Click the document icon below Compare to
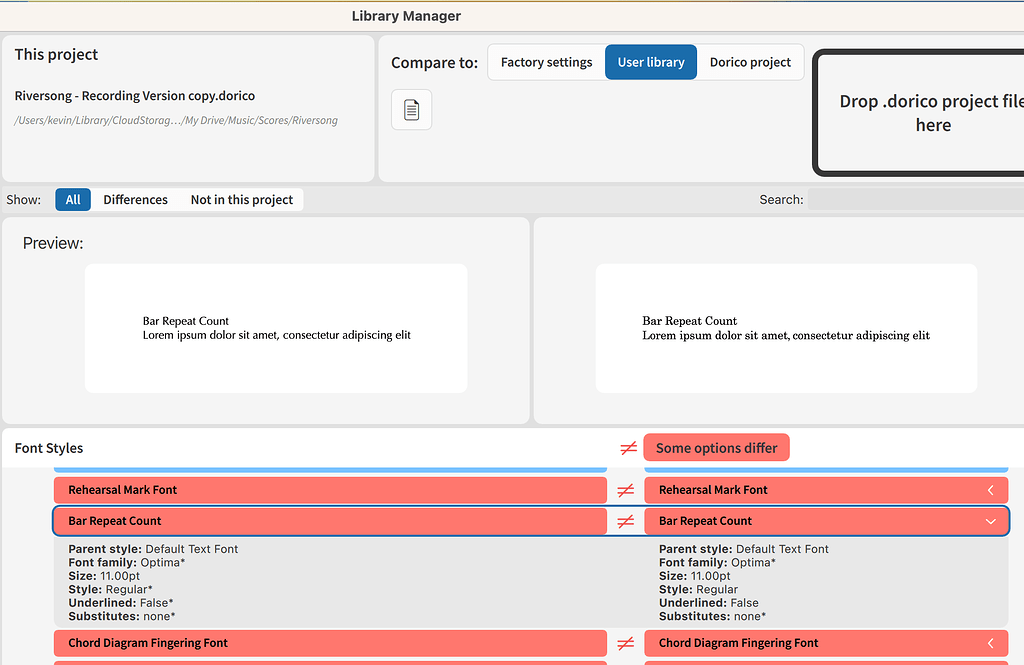 click(x=411, y=109)
